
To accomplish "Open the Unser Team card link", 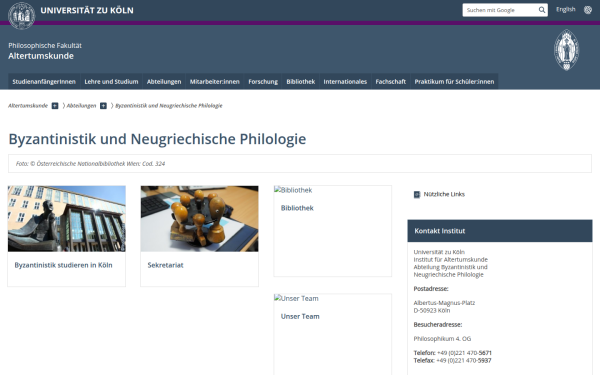I will click(x=300, y=316).
